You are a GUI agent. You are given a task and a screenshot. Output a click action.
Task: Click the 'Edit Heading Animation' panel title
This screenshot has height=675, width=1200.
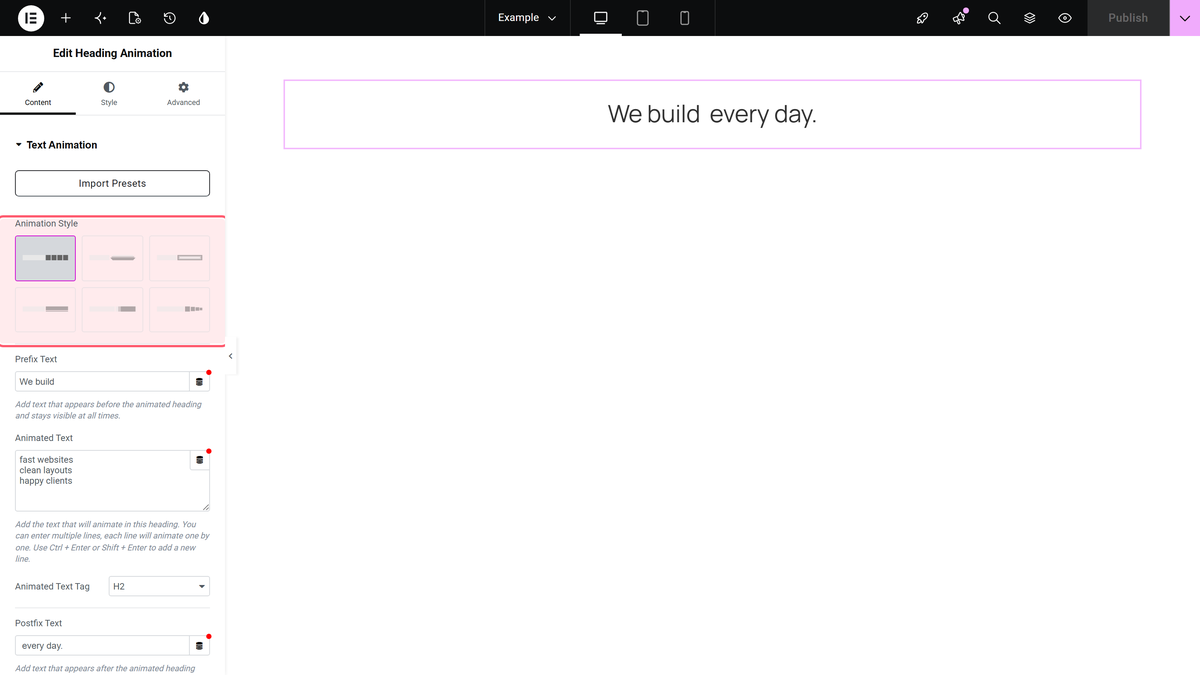pyautogui.click(x=112, y=53)
